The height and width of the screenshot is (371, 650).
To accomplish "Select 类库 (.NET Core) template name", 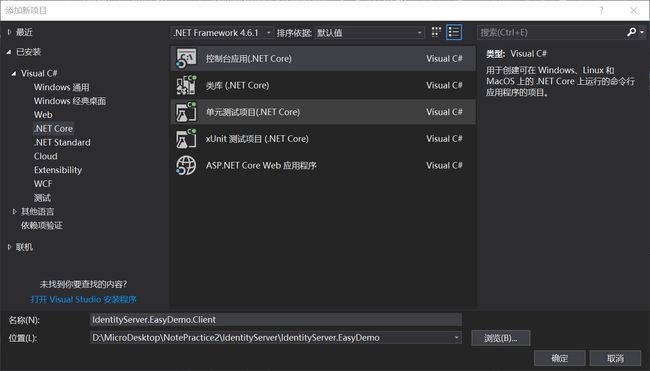I will (238, 85).
